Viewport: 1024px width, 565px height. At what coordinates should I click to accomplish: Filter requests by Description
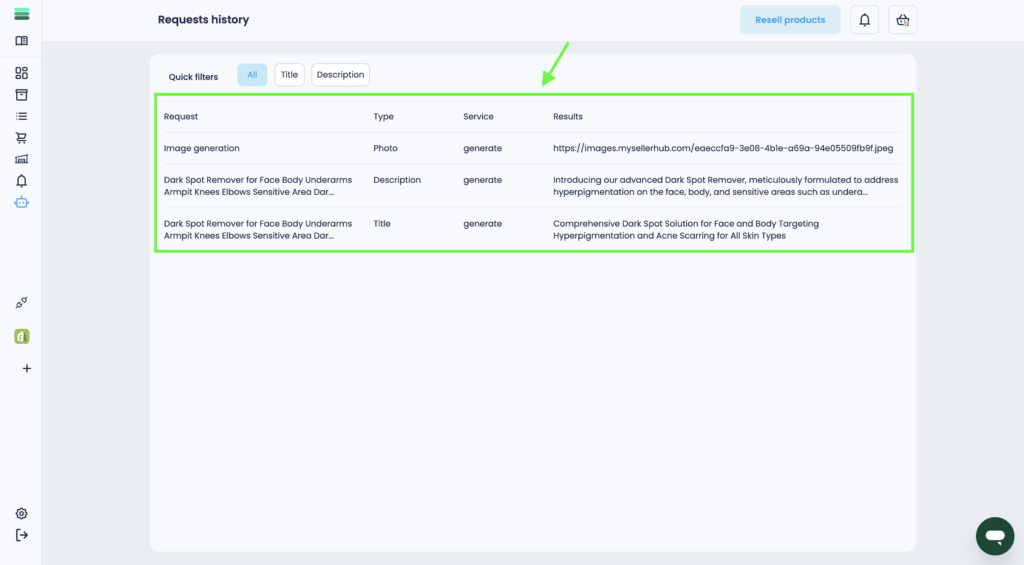tap(340, 75)
